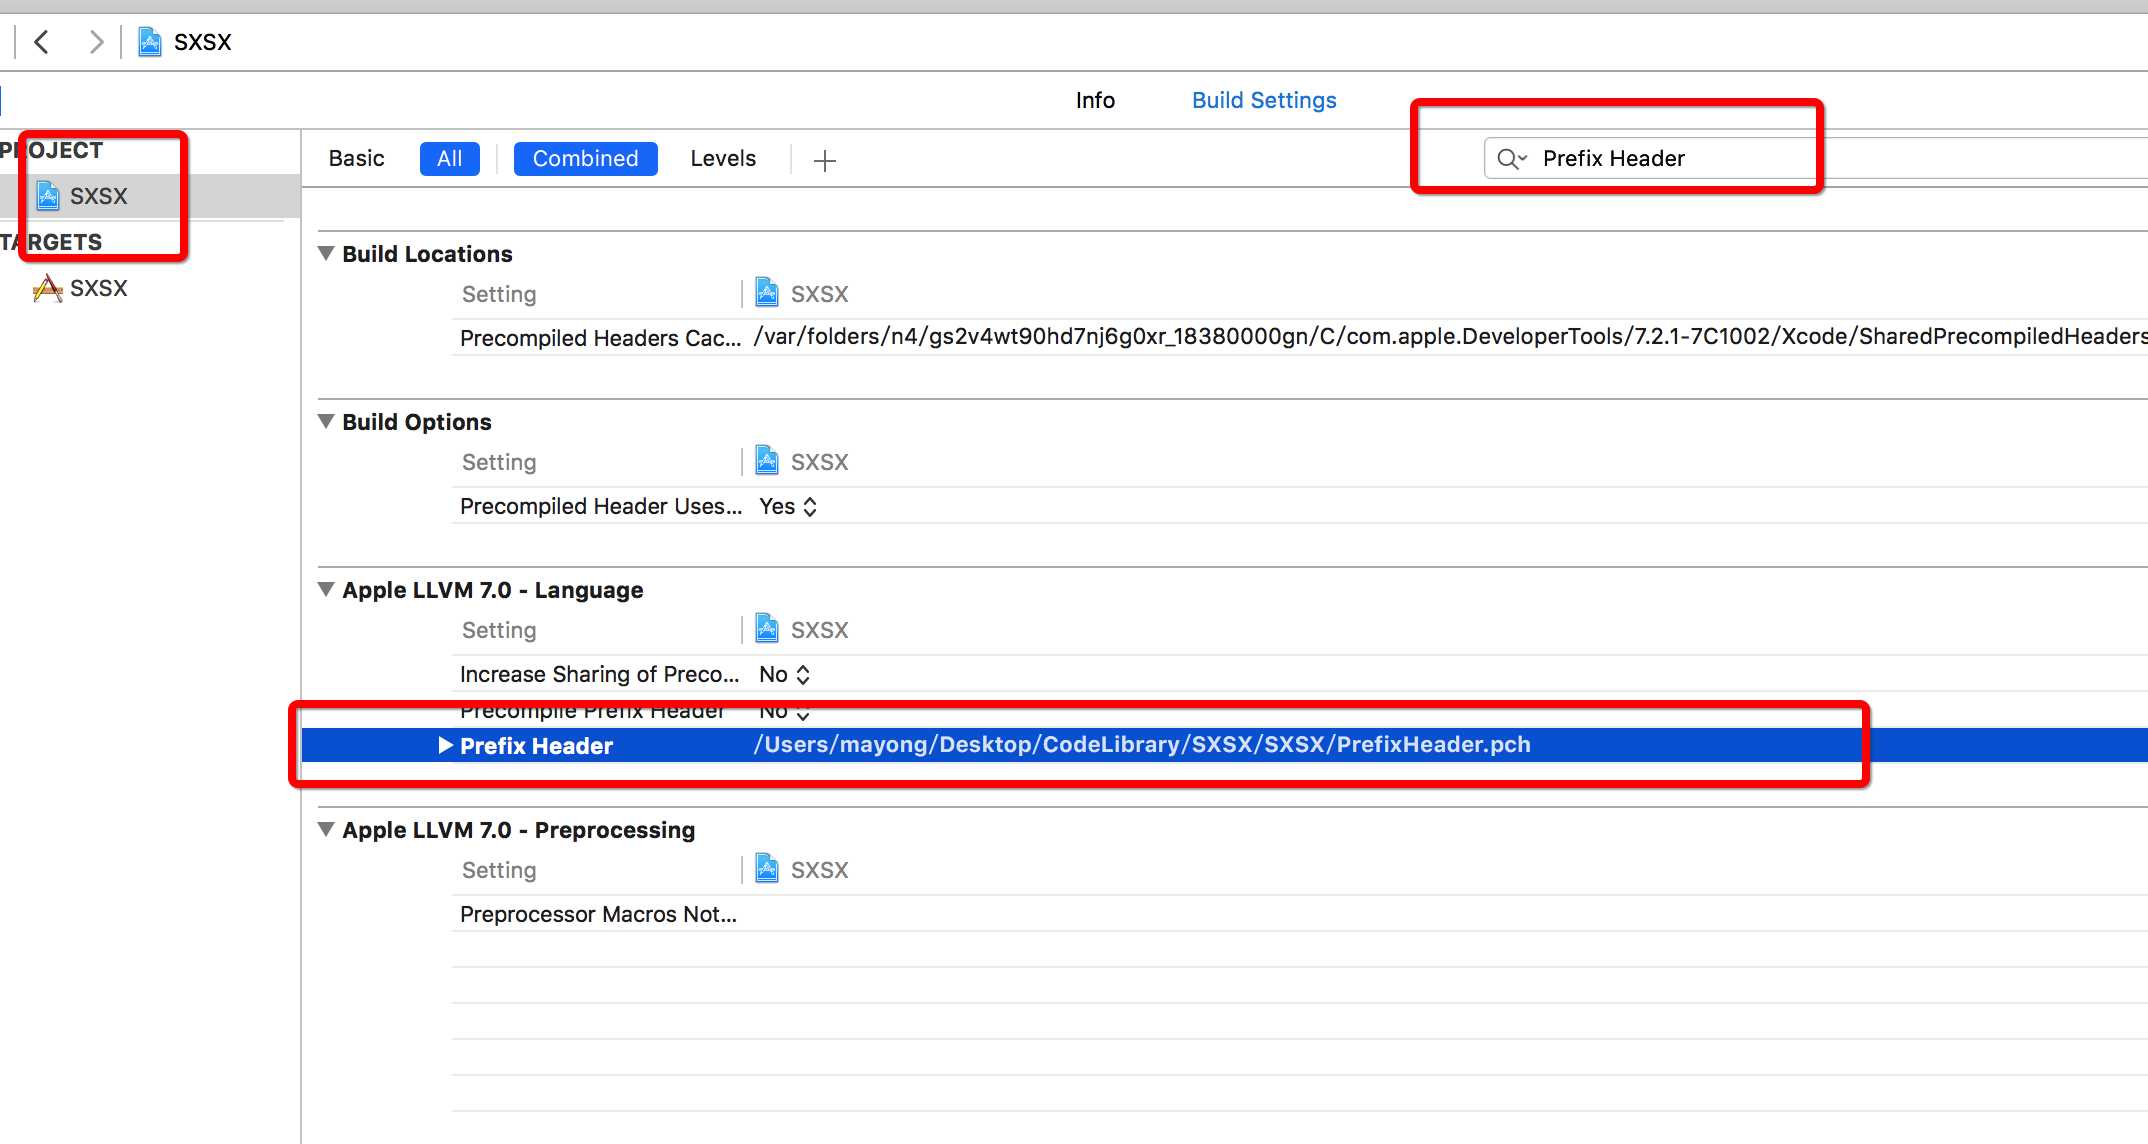Click Setting column label under Build Locations
The height and width of the screenshot is (1144, 2148).
[x=499, y=294]
